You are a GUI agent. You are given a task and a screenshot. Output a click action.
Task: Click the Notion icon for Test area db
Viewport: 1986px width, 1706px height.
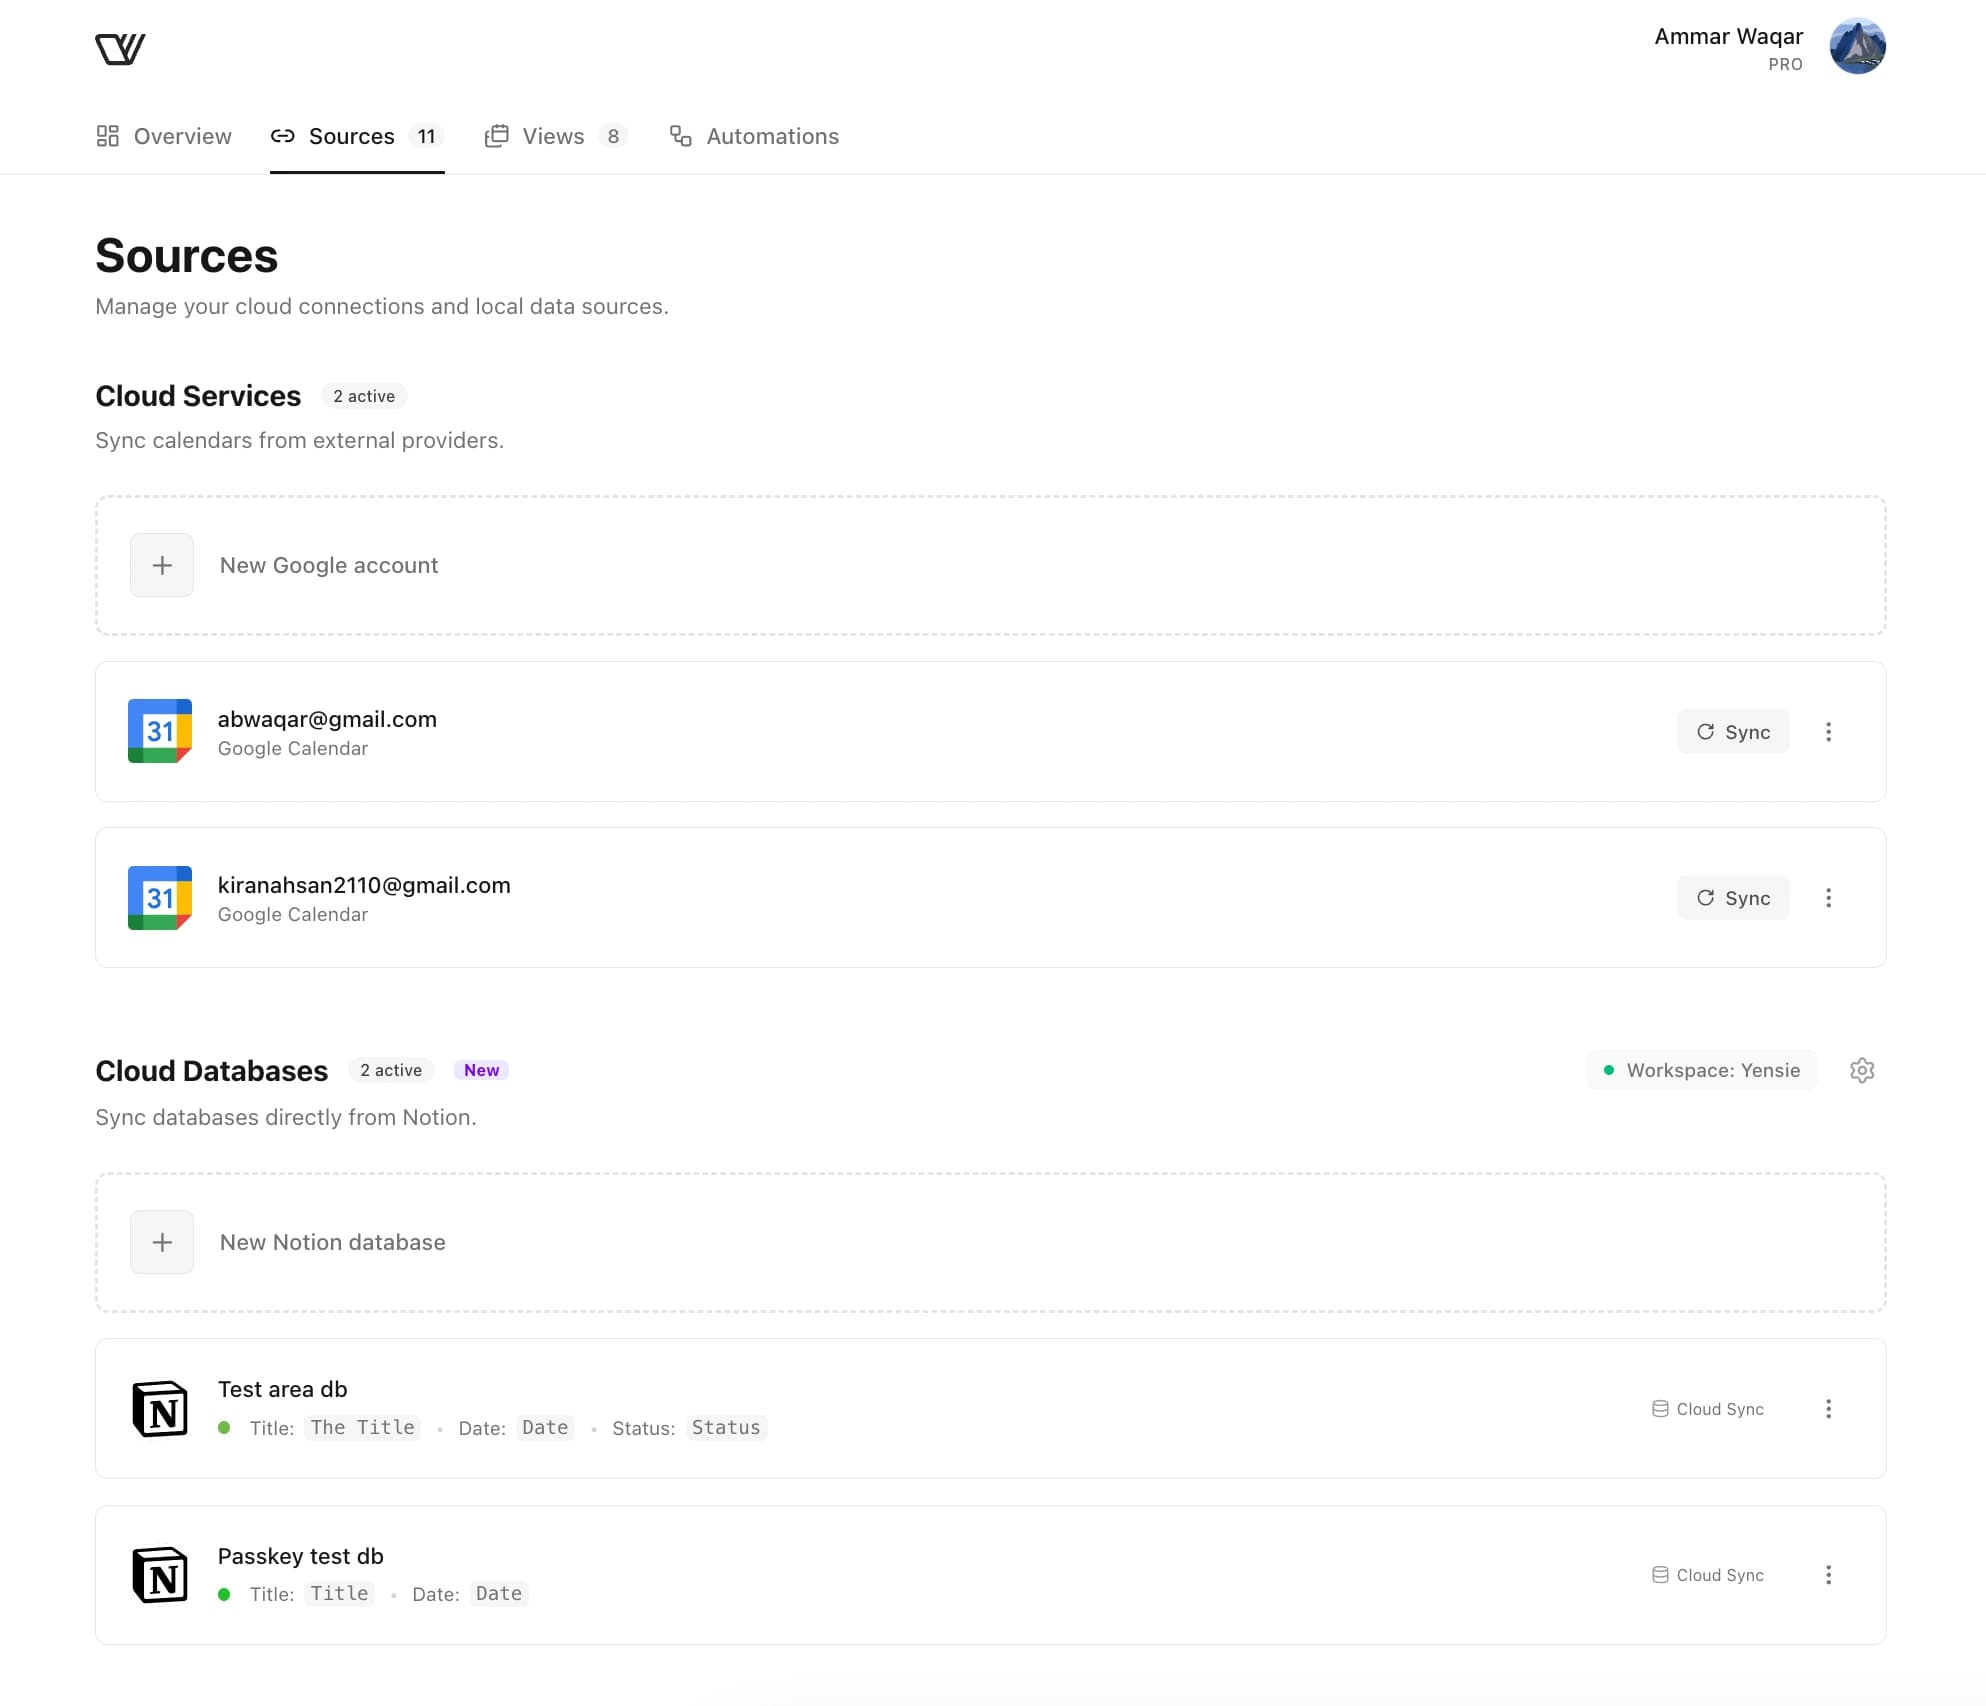pyautogui.click(x=160, y=1408)
